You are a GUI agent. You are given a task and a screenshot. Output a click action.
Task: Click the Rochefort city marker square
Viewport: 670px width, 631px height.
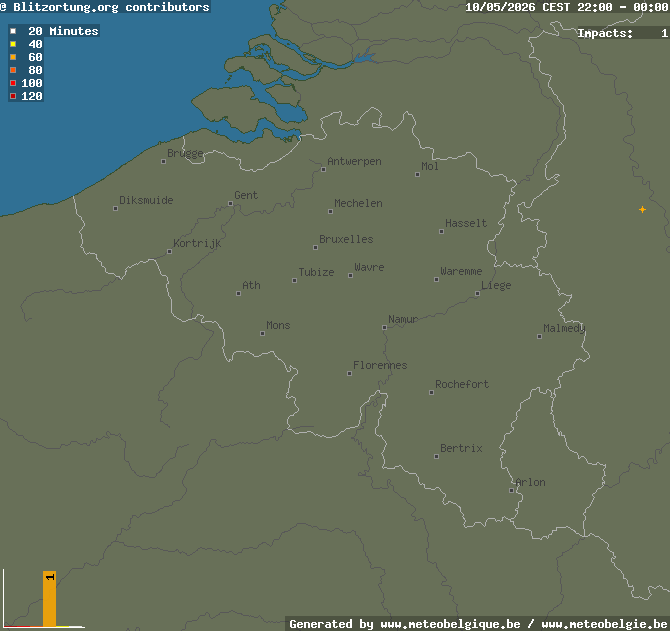[x=431, y=393]
